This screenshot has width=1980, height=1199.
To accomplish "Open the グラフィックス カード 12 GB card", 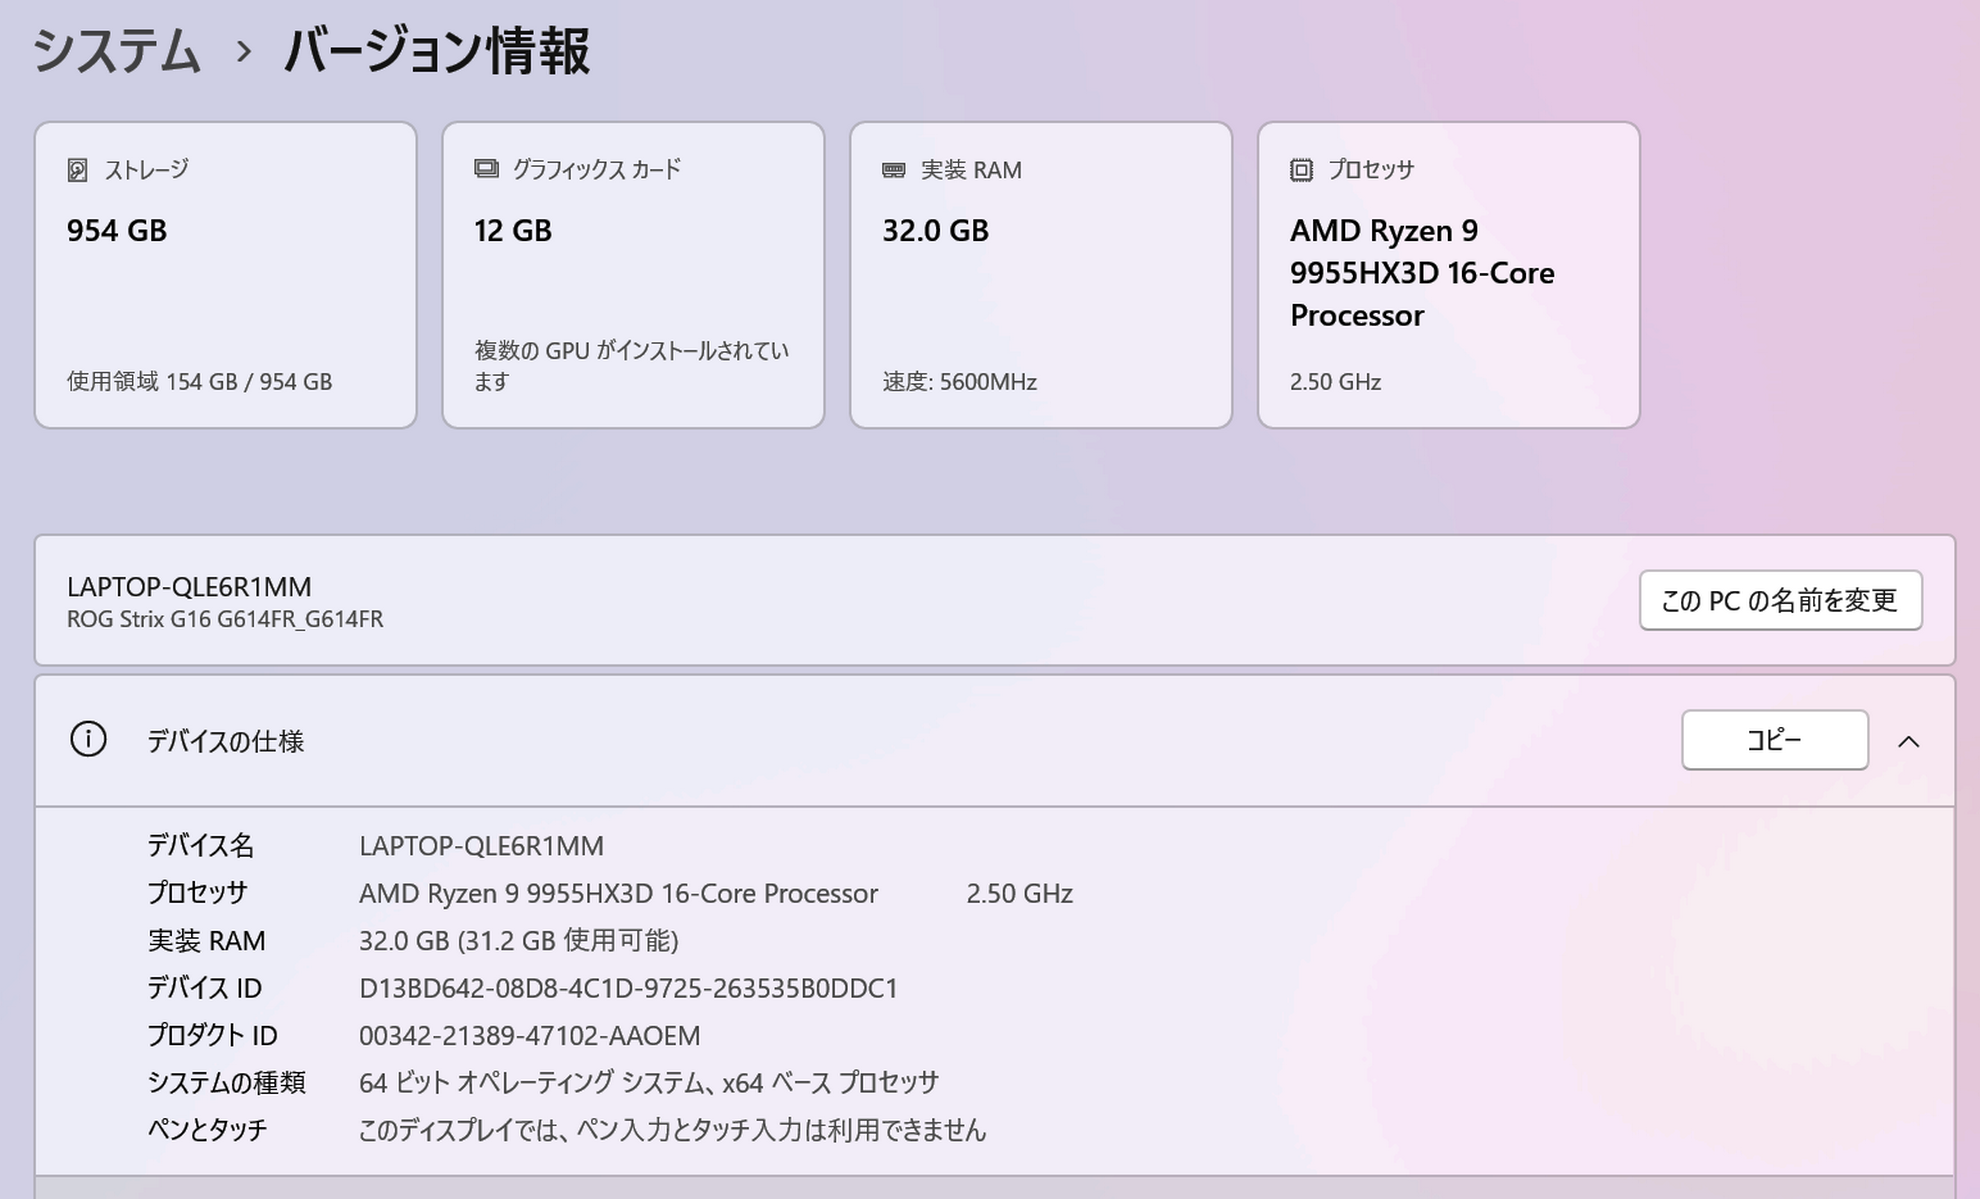I will coord(633,275).
